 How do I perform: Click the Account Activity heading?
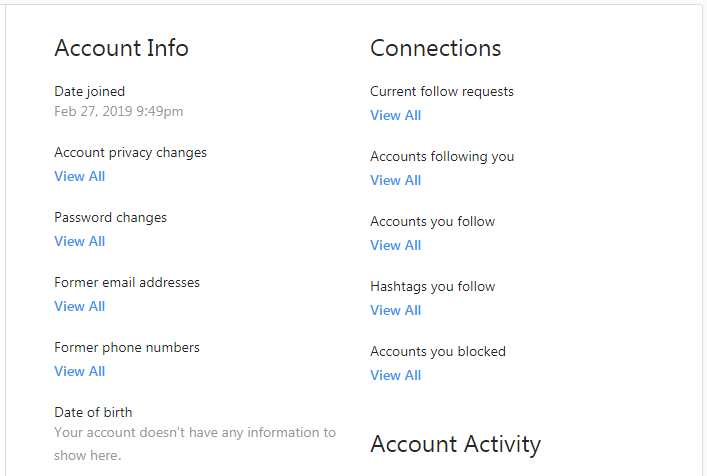pos(455,444)
